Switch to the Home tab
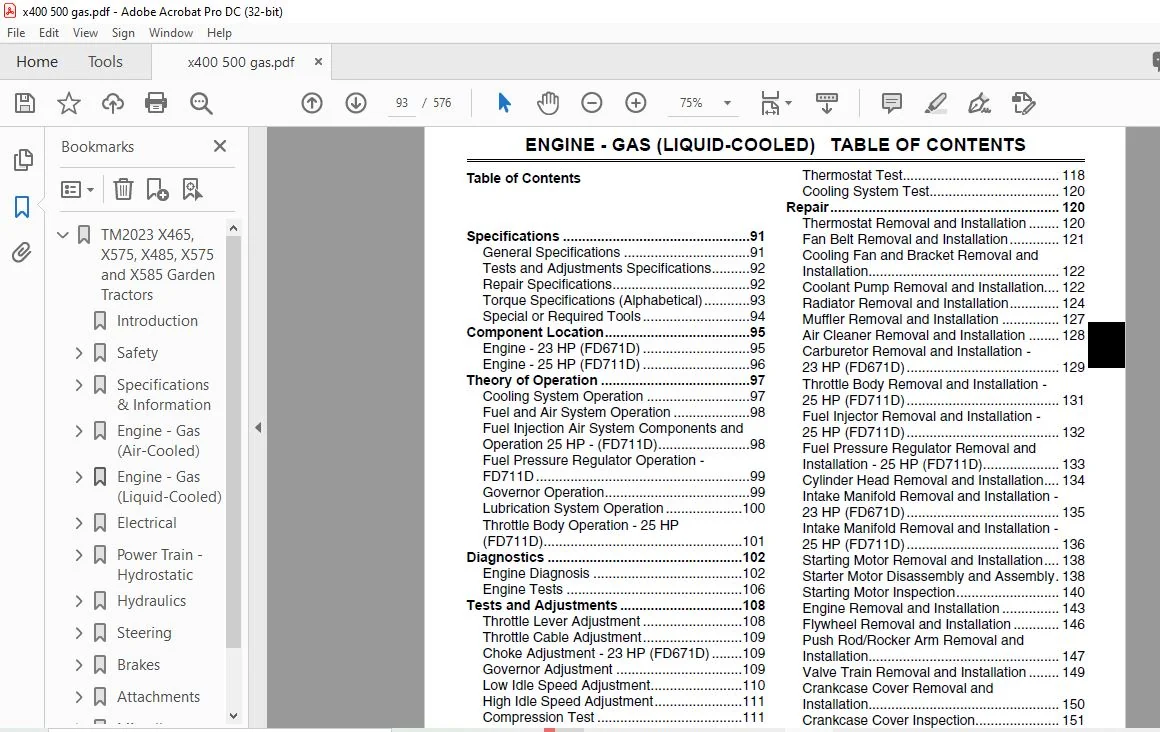 tap(37, 61)
